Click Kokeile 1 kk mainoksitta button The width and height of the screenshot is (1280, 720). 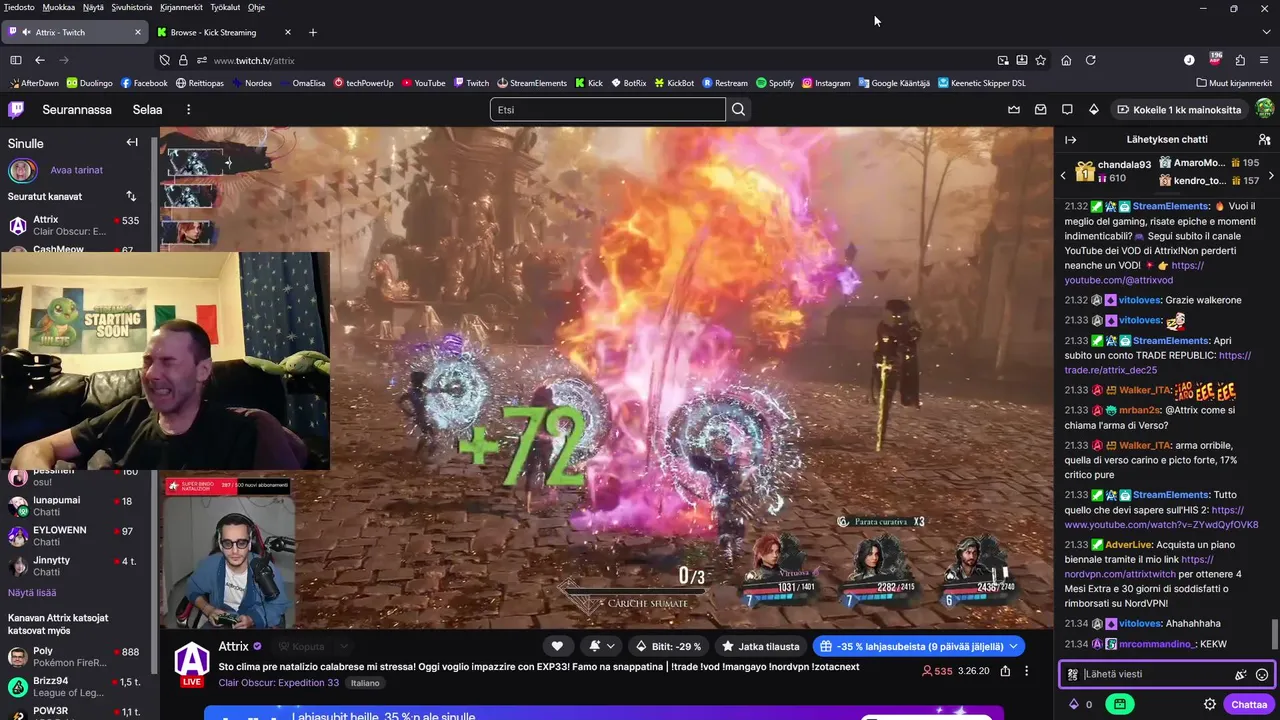click(x=1179, y=109)
